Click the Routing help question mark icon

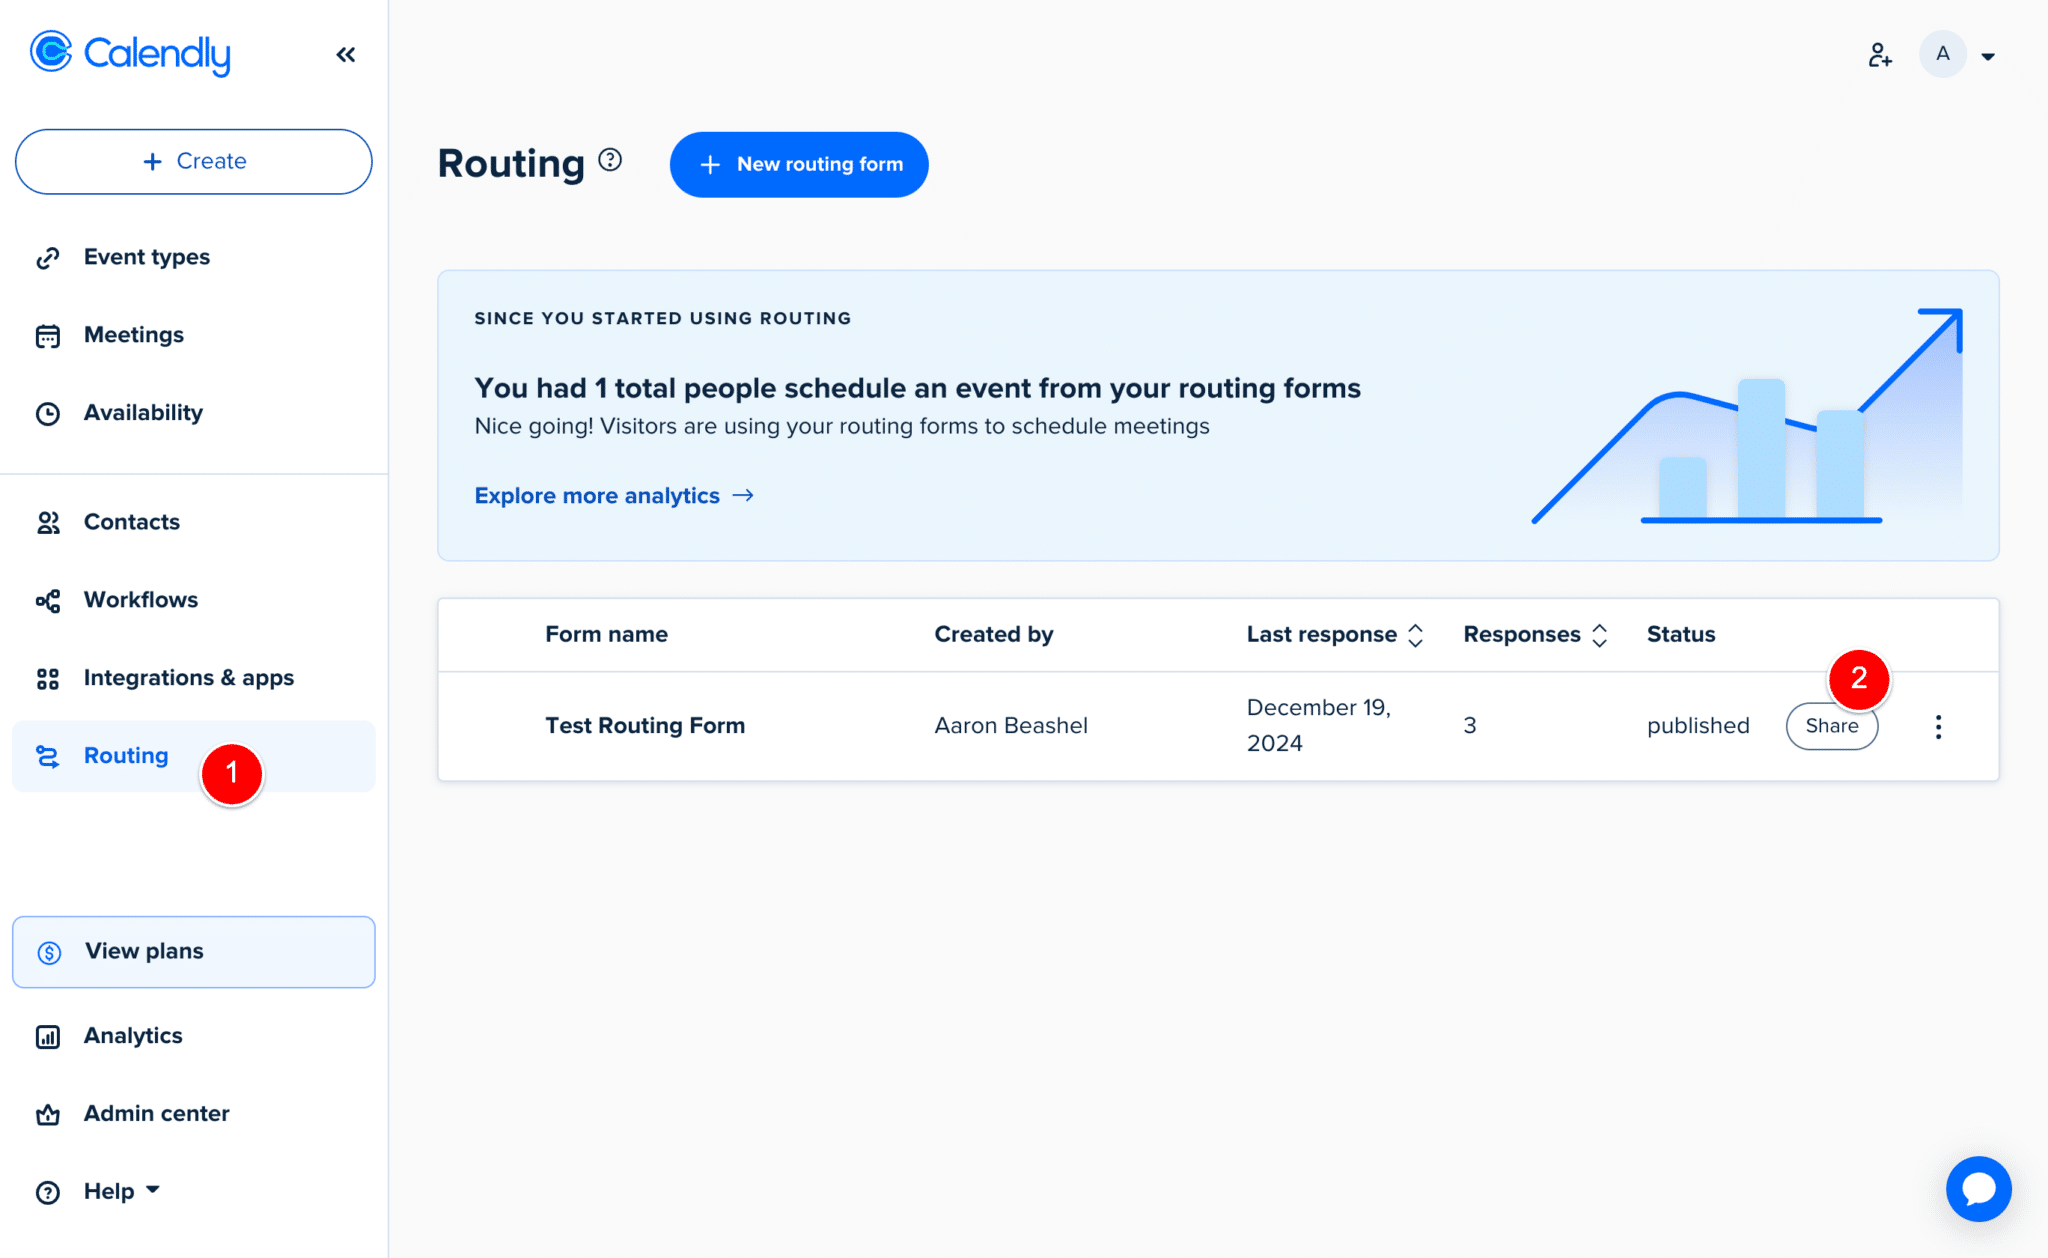point(610,160)
